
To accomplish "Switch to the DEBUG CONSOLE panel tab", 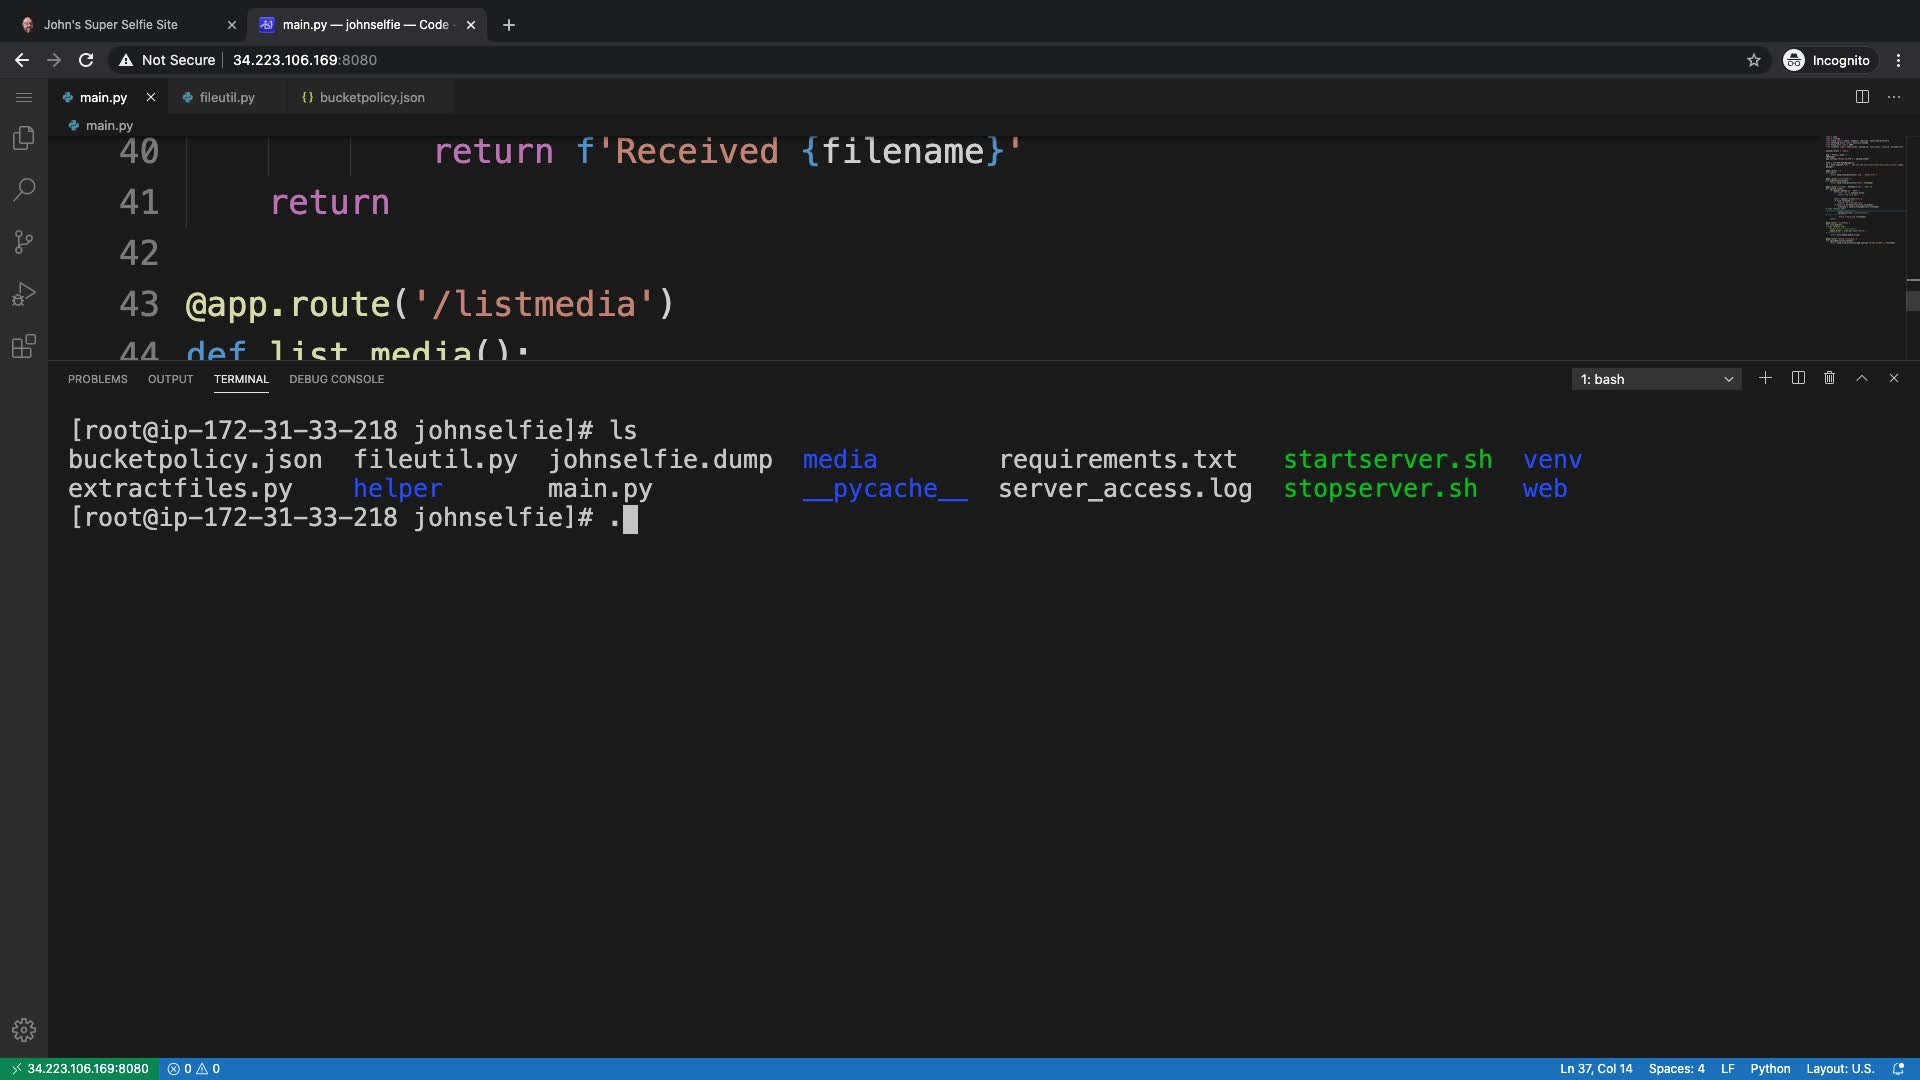I will (x=336, y=379).
